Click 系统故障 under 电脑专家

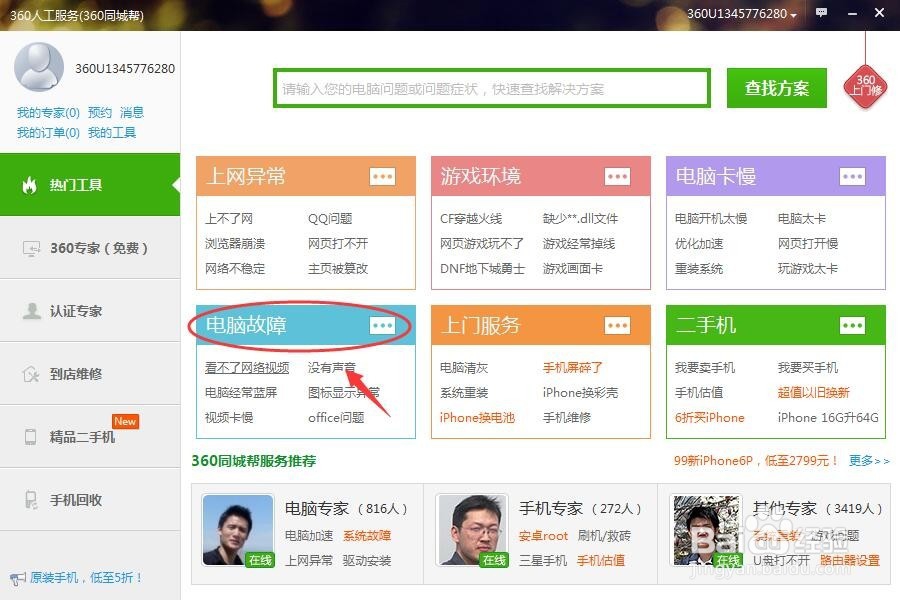[x=367, y=536]
